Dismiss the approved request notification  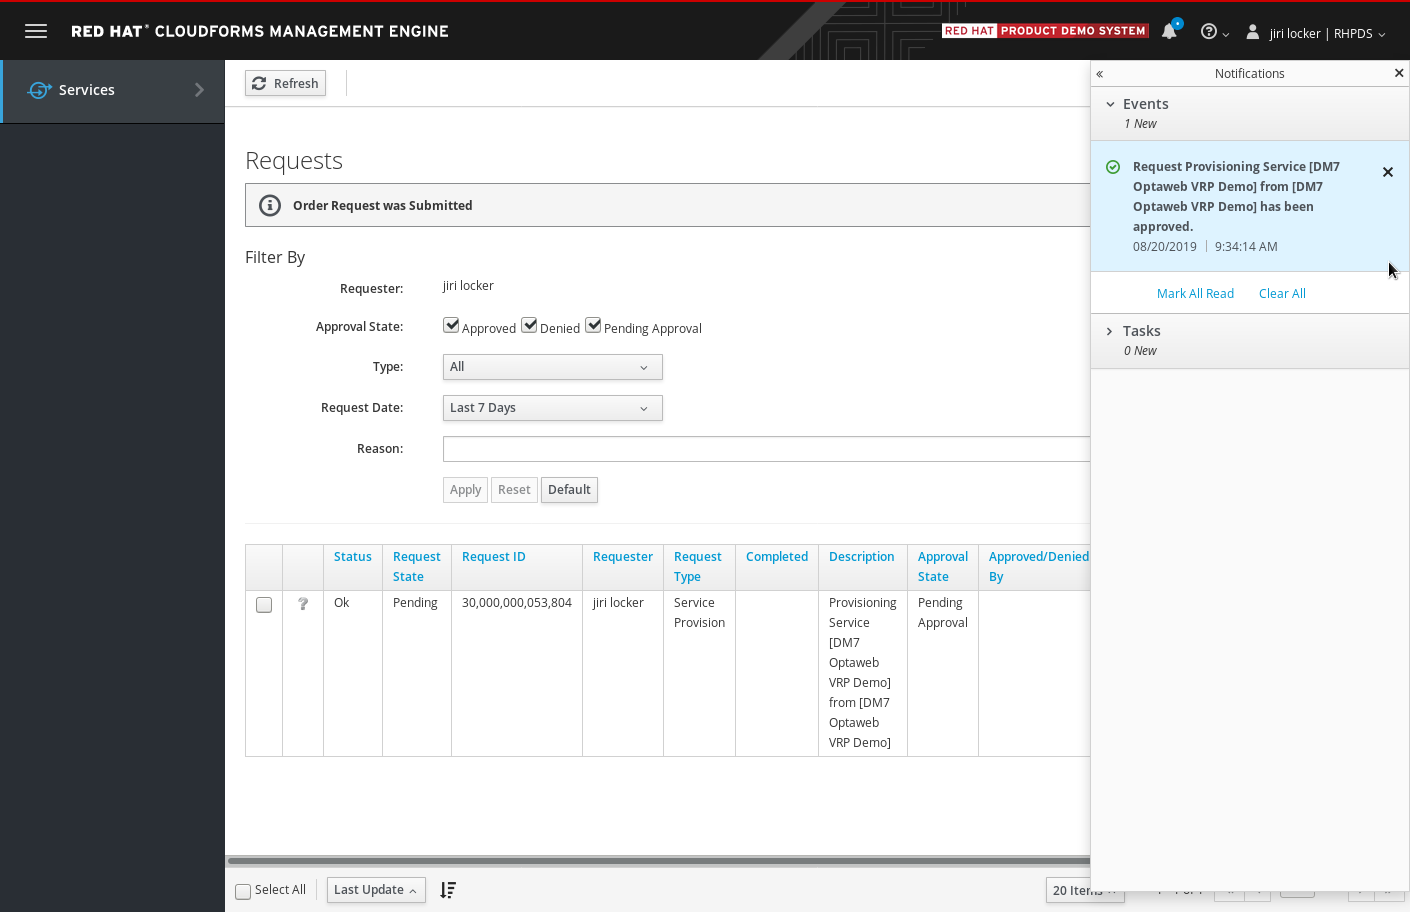[1388, 172]
